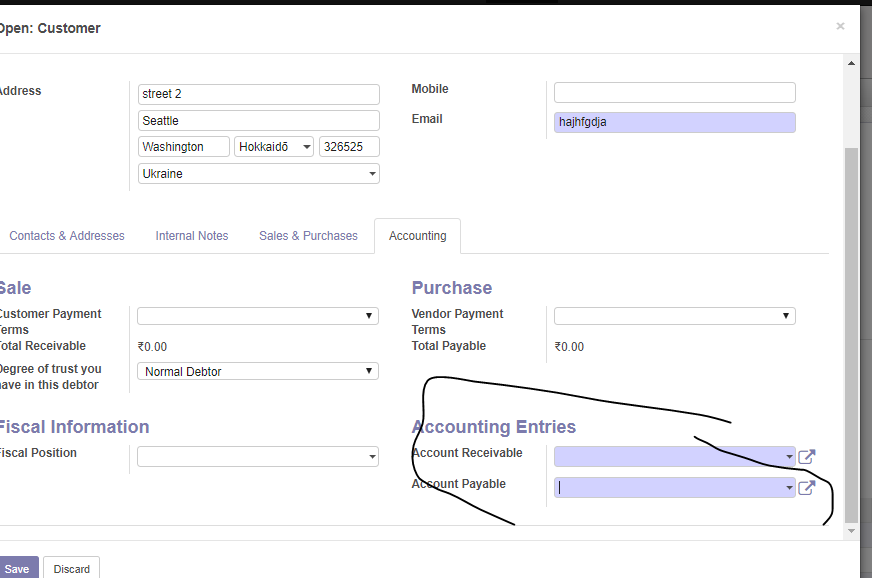Go to the Sales & Purchases tab
Screen dimensions: 872x578
(308, 236)
